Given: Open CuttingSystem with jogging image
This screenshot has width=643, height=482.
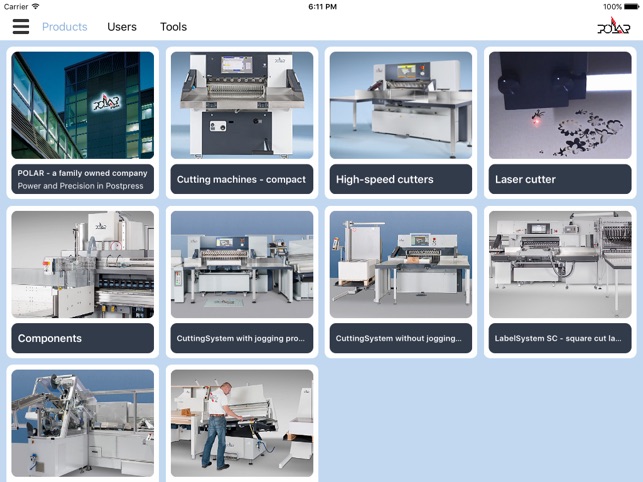Looking at the screenshot, I should [x=242, y=264].
